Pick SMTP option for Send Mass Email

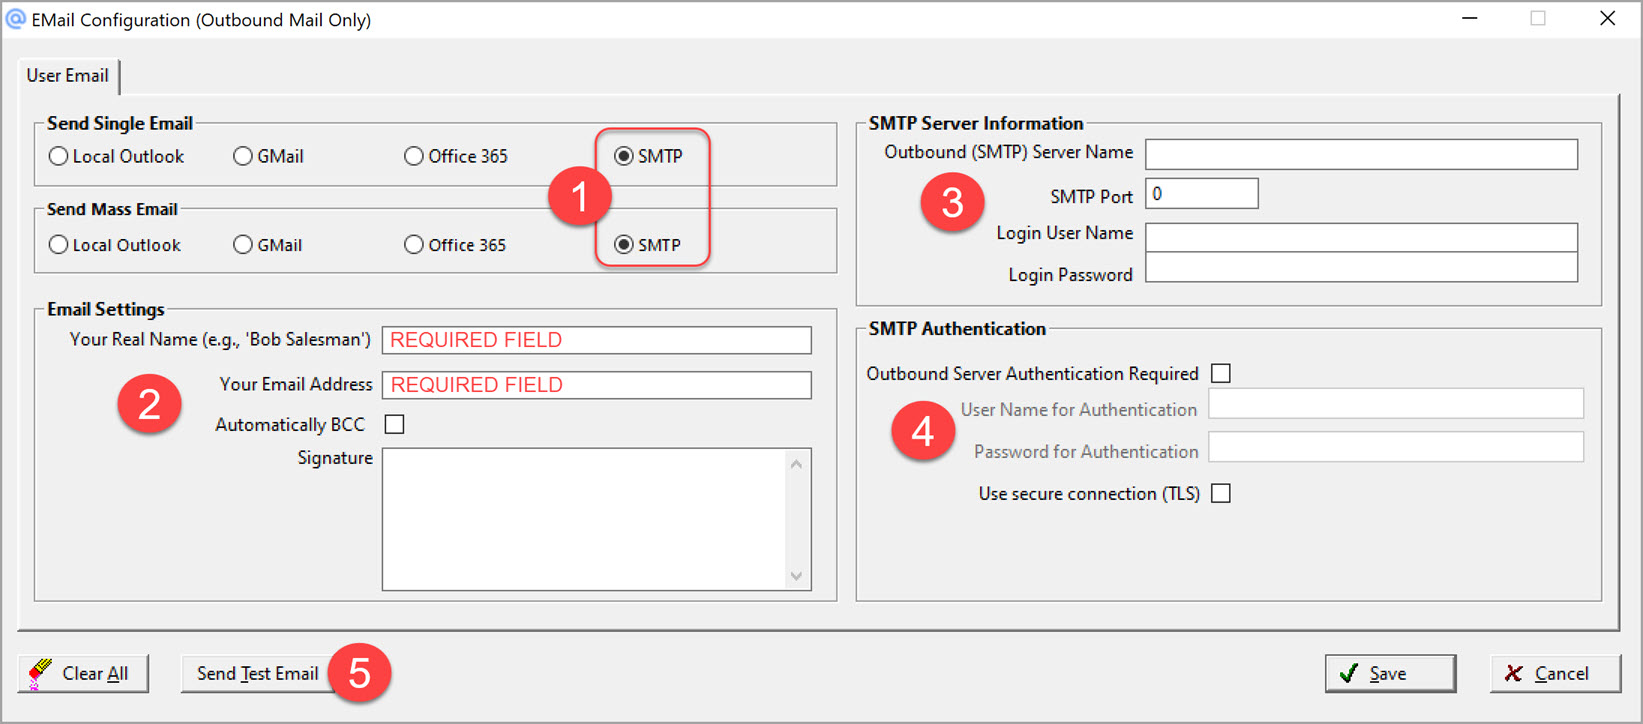tap(624, 245)
